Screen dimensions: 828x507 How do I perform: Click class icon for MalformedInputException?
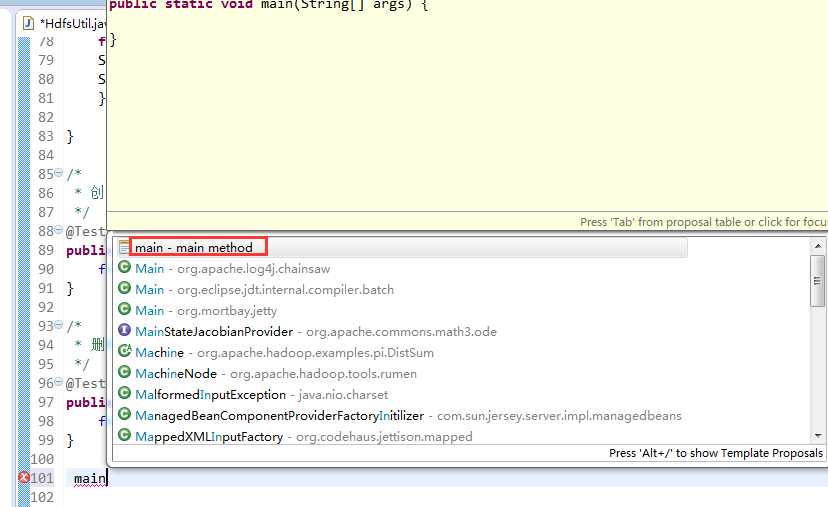(124, 393)
